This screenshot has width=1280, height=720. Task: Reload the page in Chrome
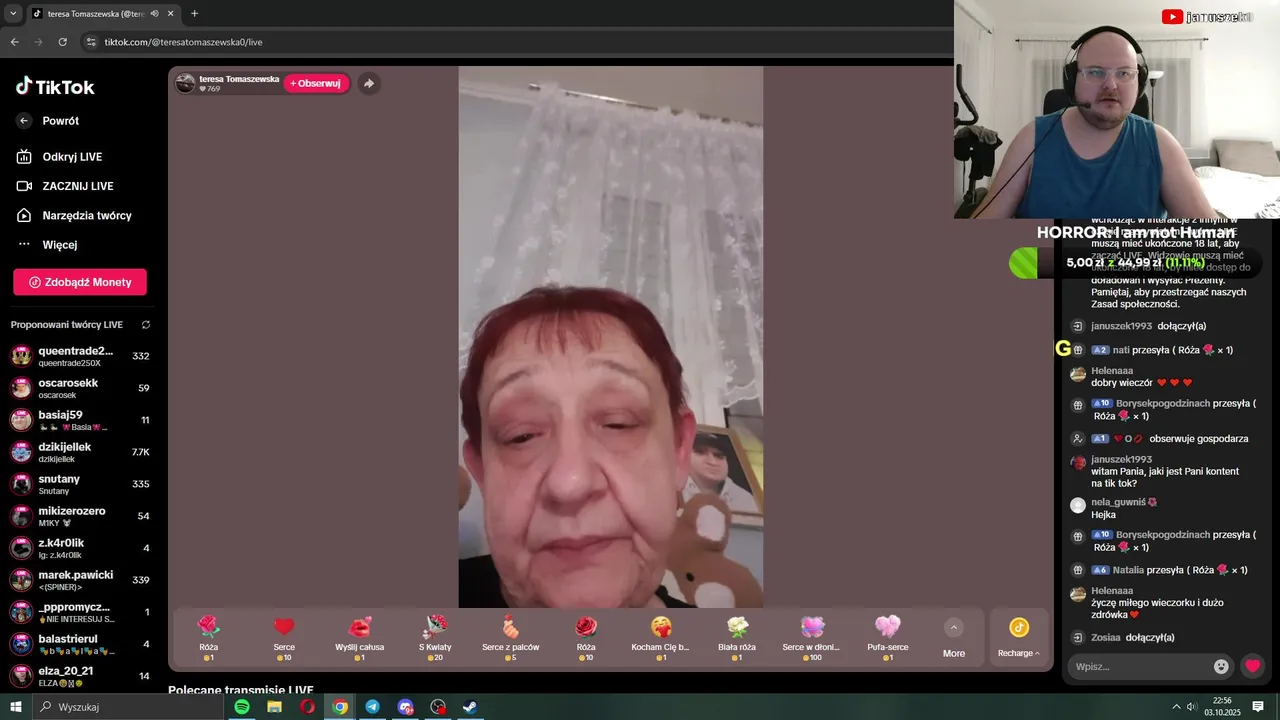(x=62, y=42)
